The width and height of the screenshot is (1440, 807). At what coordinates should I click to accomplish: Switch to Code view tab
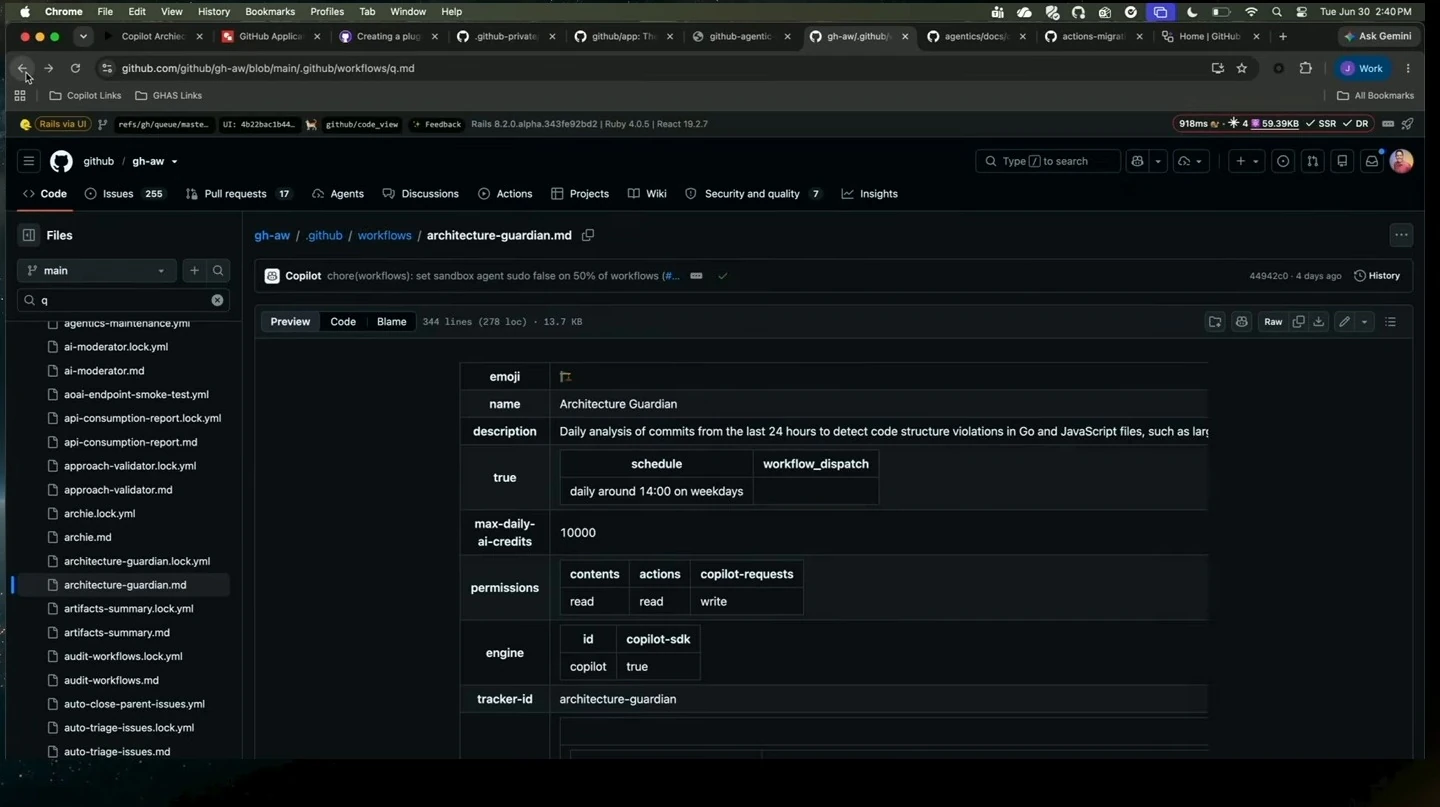[x=343, y=322]
